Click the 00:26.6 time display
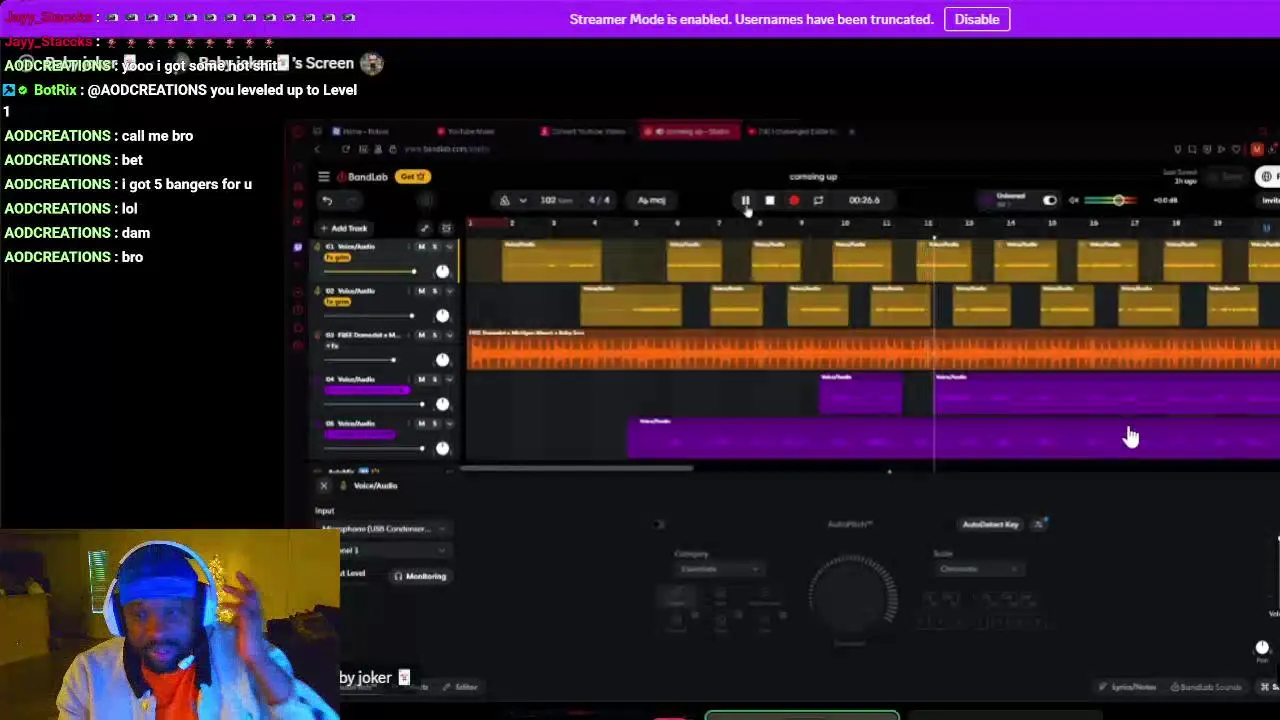The width and height of the screenshot is (1280, 720). (x=864, y=200)
